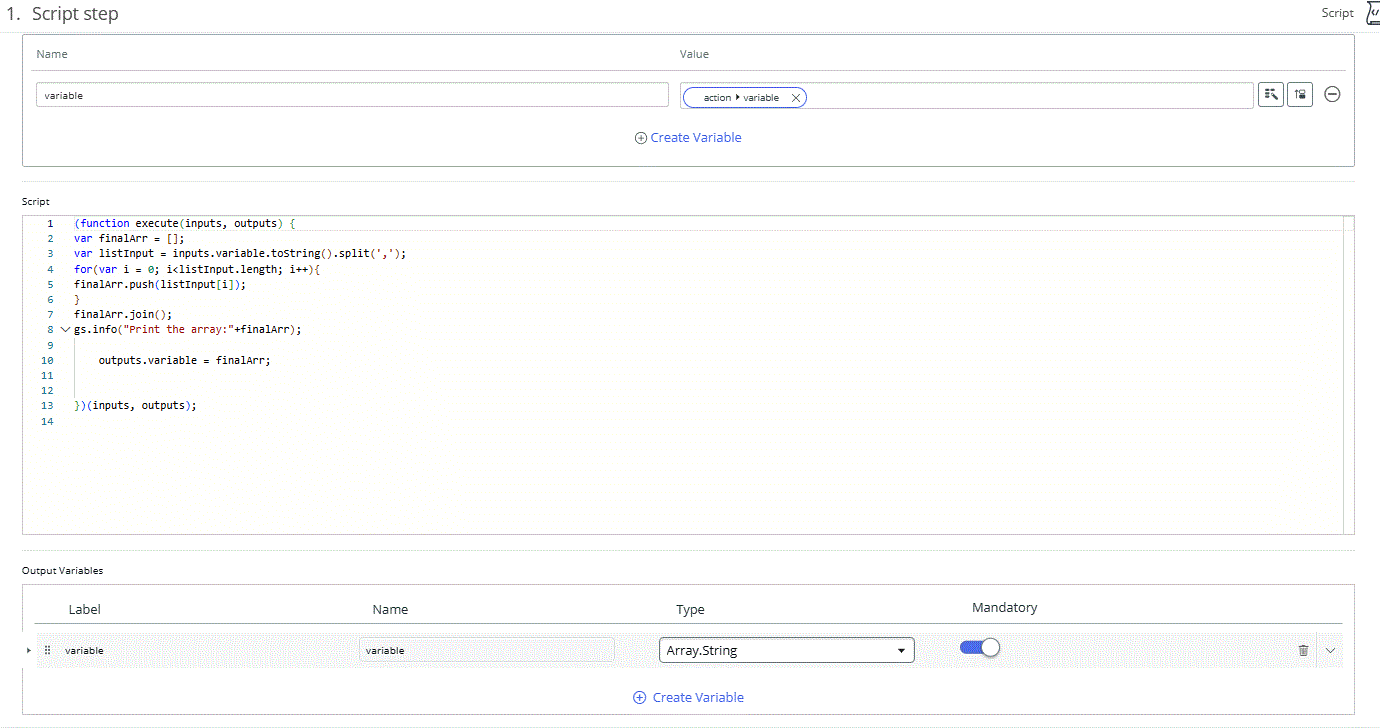Grab the drag handle of the output variable row
The width and height of the screenshot is (1380, 728).
47,650
